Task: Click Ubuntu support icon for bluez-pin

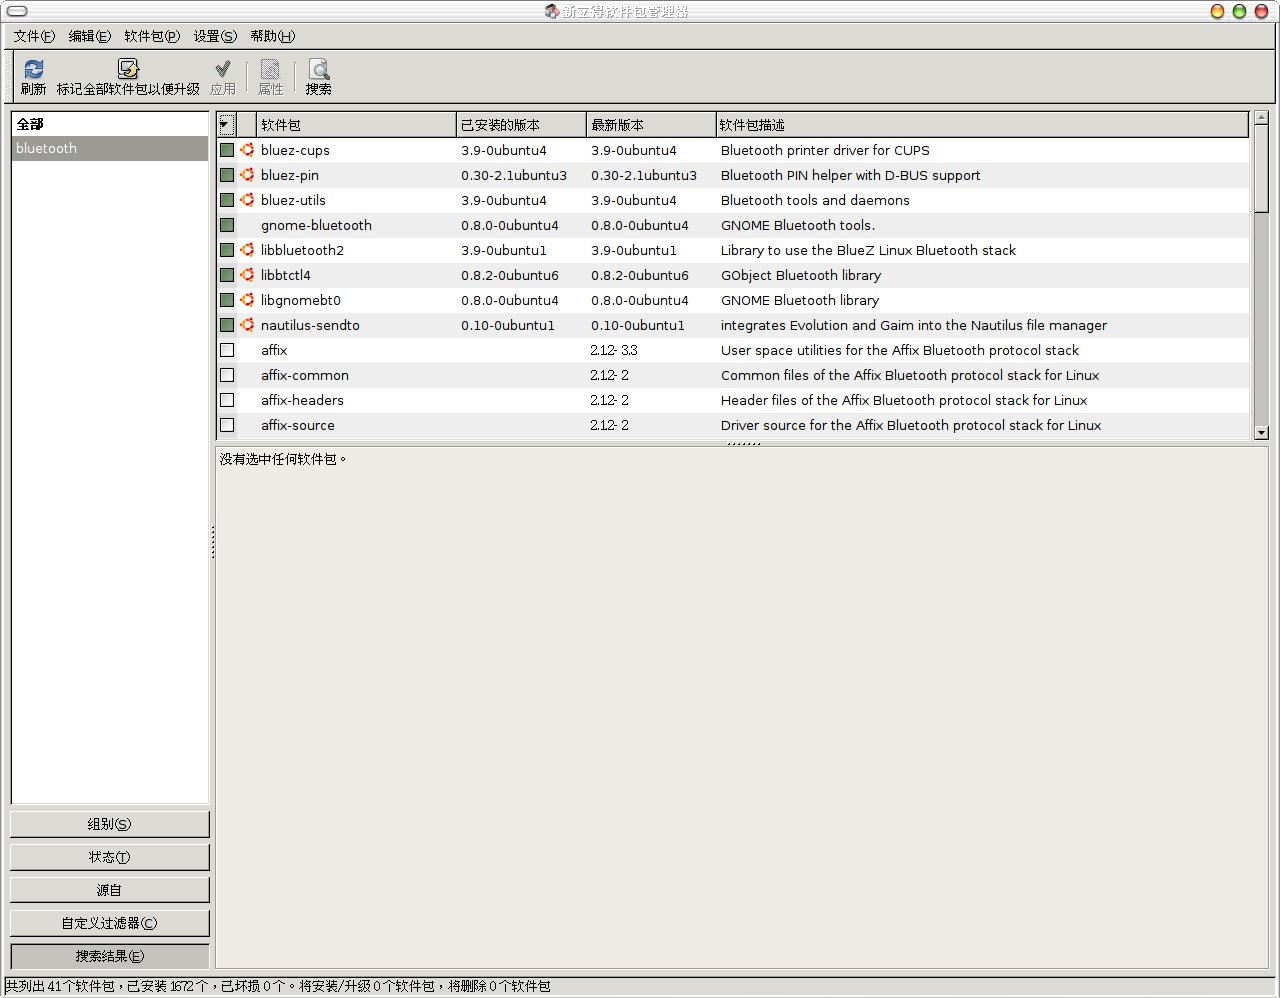Action: [247, 175]
